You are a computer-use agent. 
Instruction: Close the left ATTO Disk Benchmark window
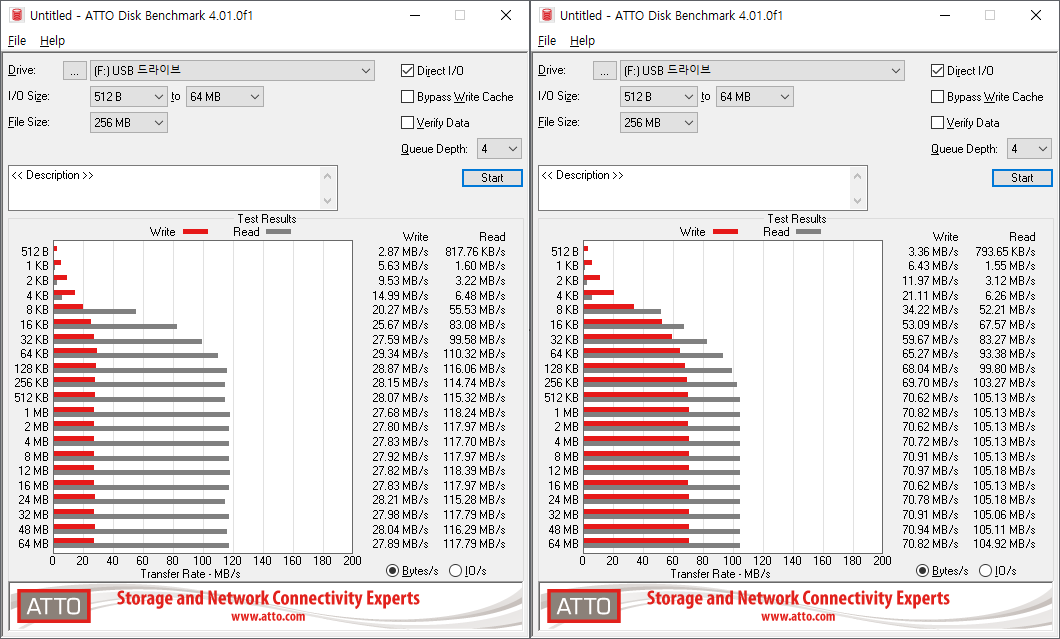click(x=506, y=15)
